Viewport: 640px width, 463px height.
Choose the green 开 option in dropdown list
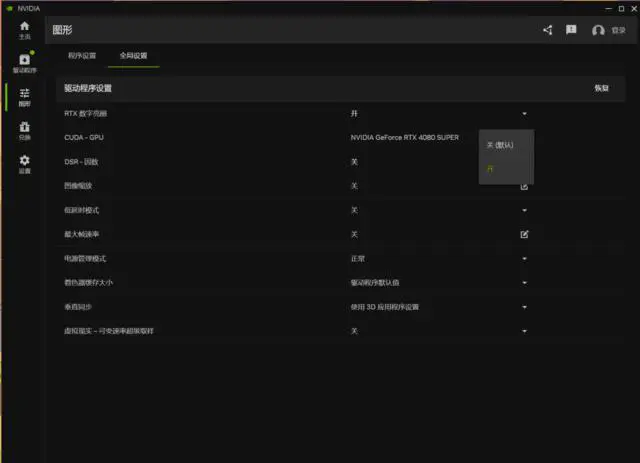tap(506, 169)
